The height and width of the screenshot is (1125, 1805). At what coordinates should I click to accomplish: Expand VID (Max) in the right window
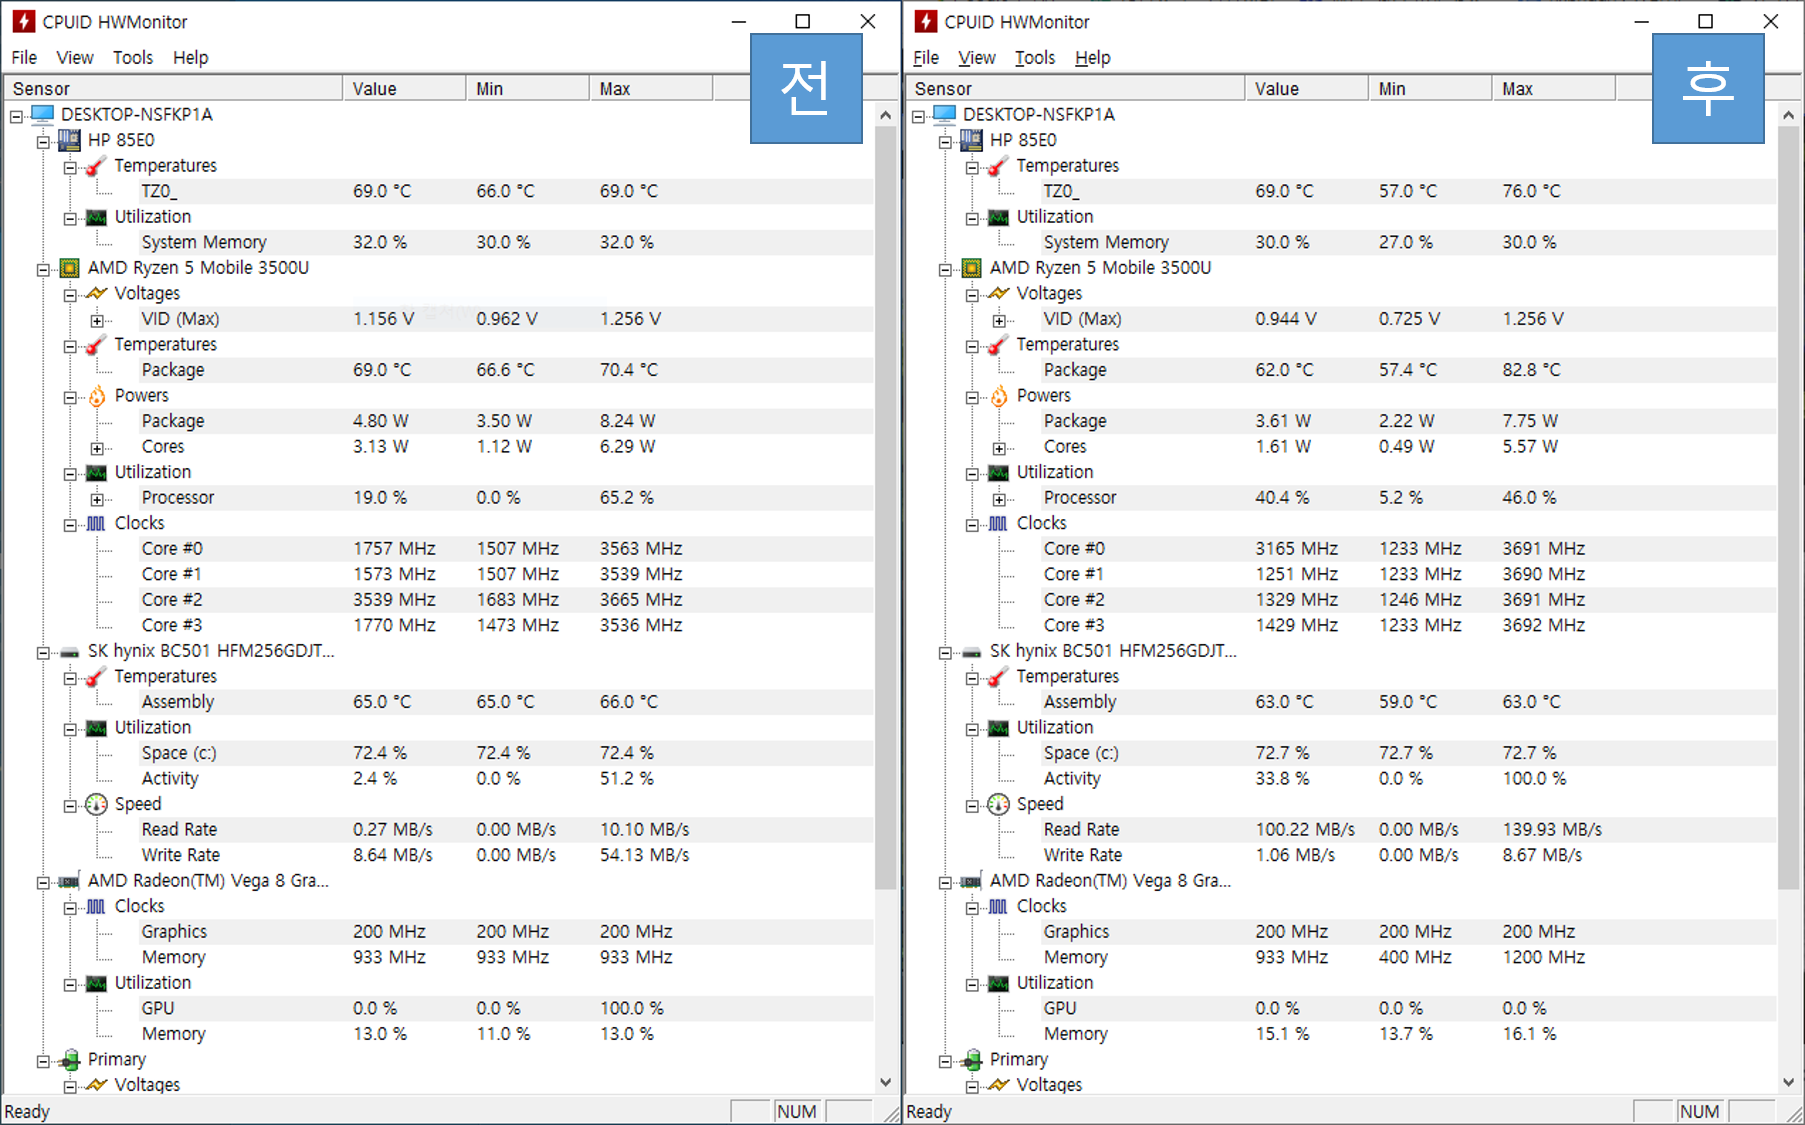[999, 320]
